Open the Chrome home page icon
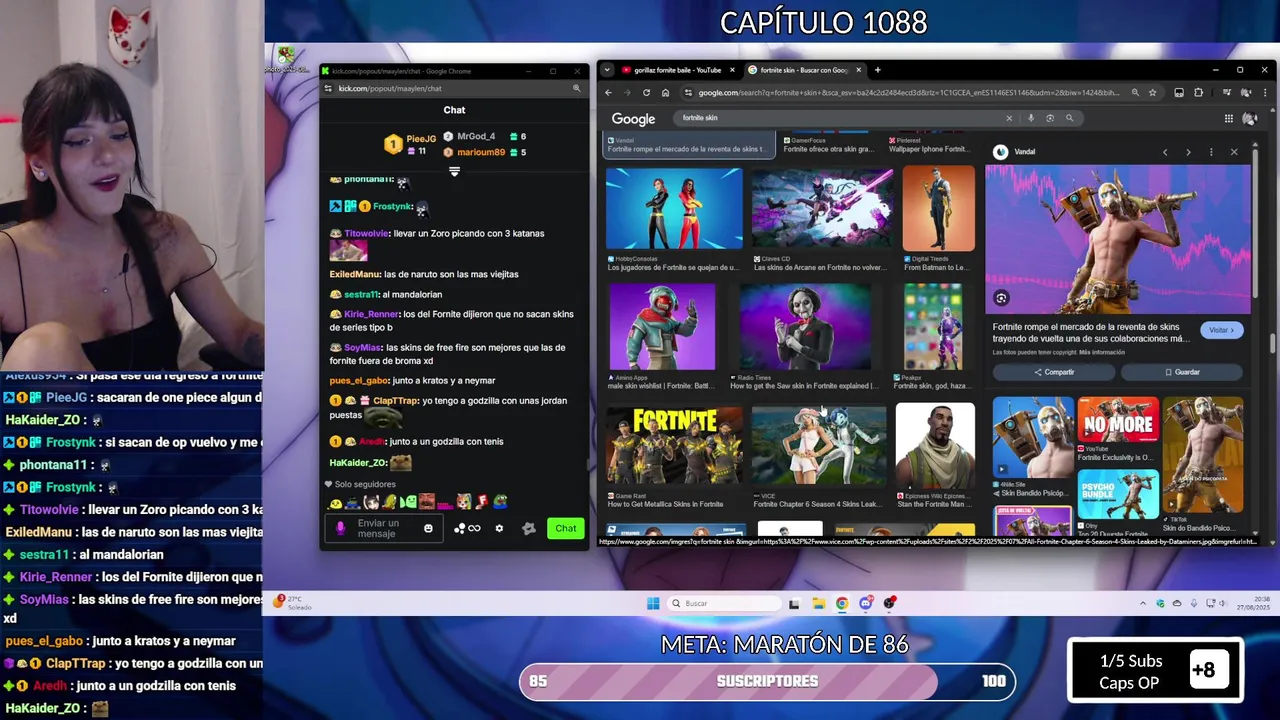The image size is (1280, 720). click(665, 93)
